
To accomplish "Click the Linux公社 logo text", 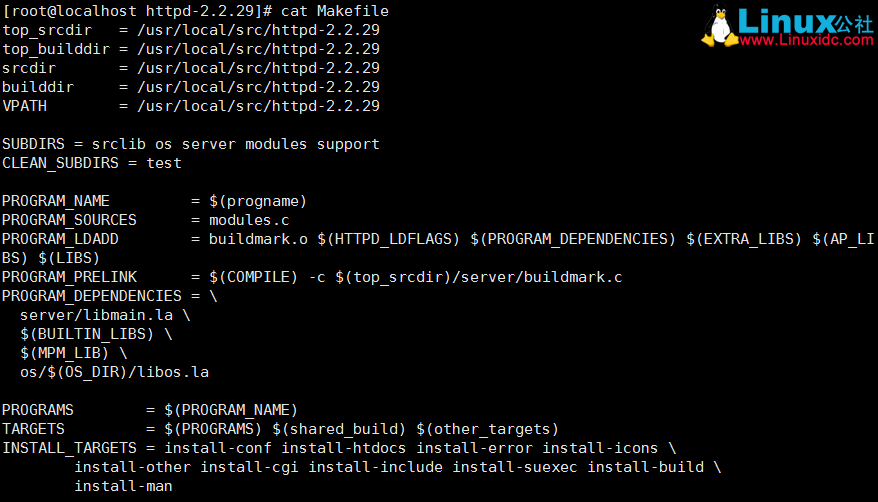I will coord(805,21).
